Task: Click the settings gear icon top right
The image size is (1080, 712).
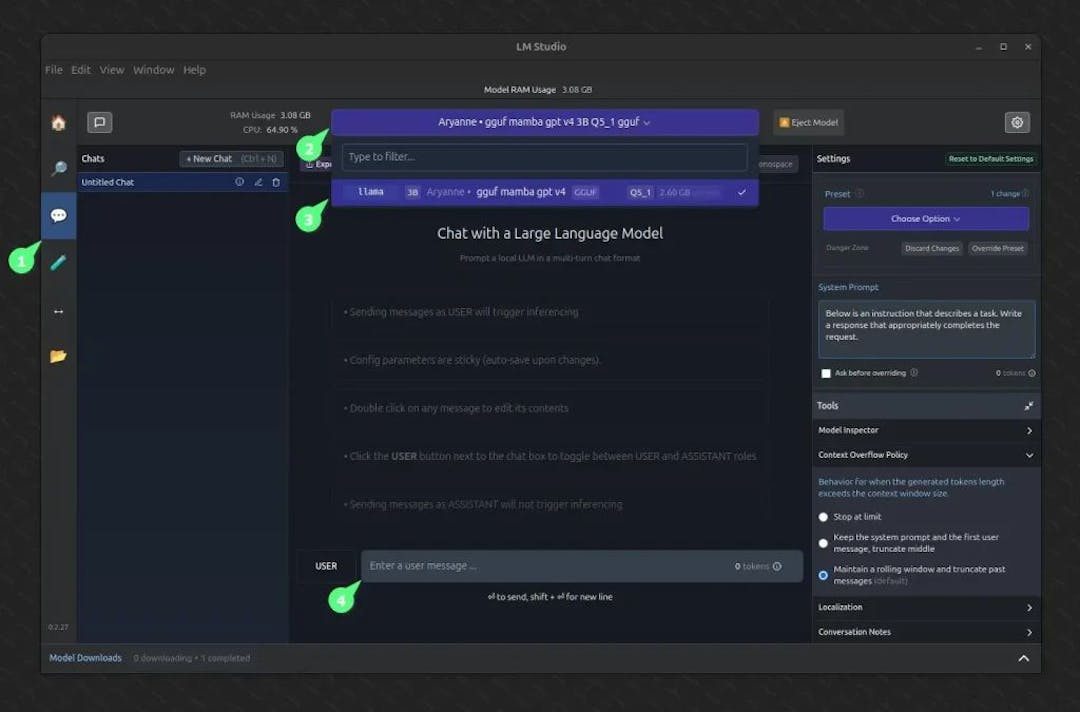Action: point(1017,123)
